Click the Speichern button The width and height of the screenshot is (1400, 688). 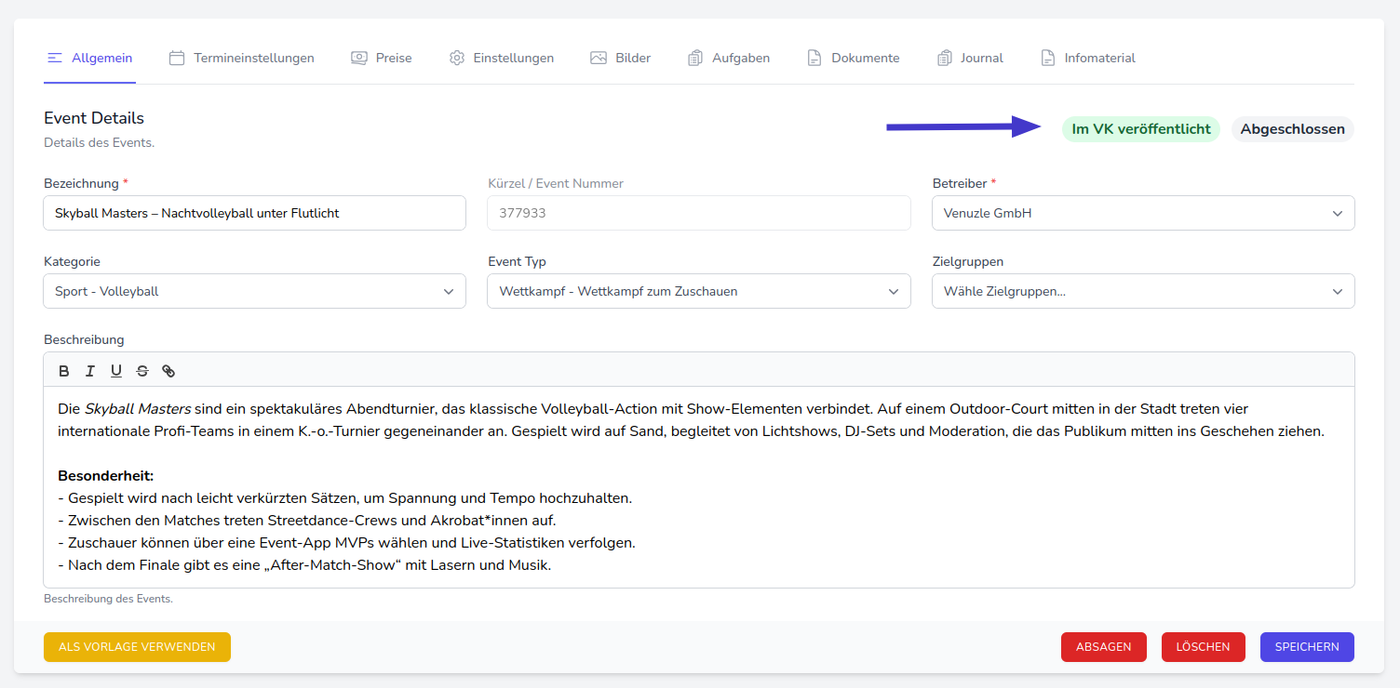pos(1306,647)
